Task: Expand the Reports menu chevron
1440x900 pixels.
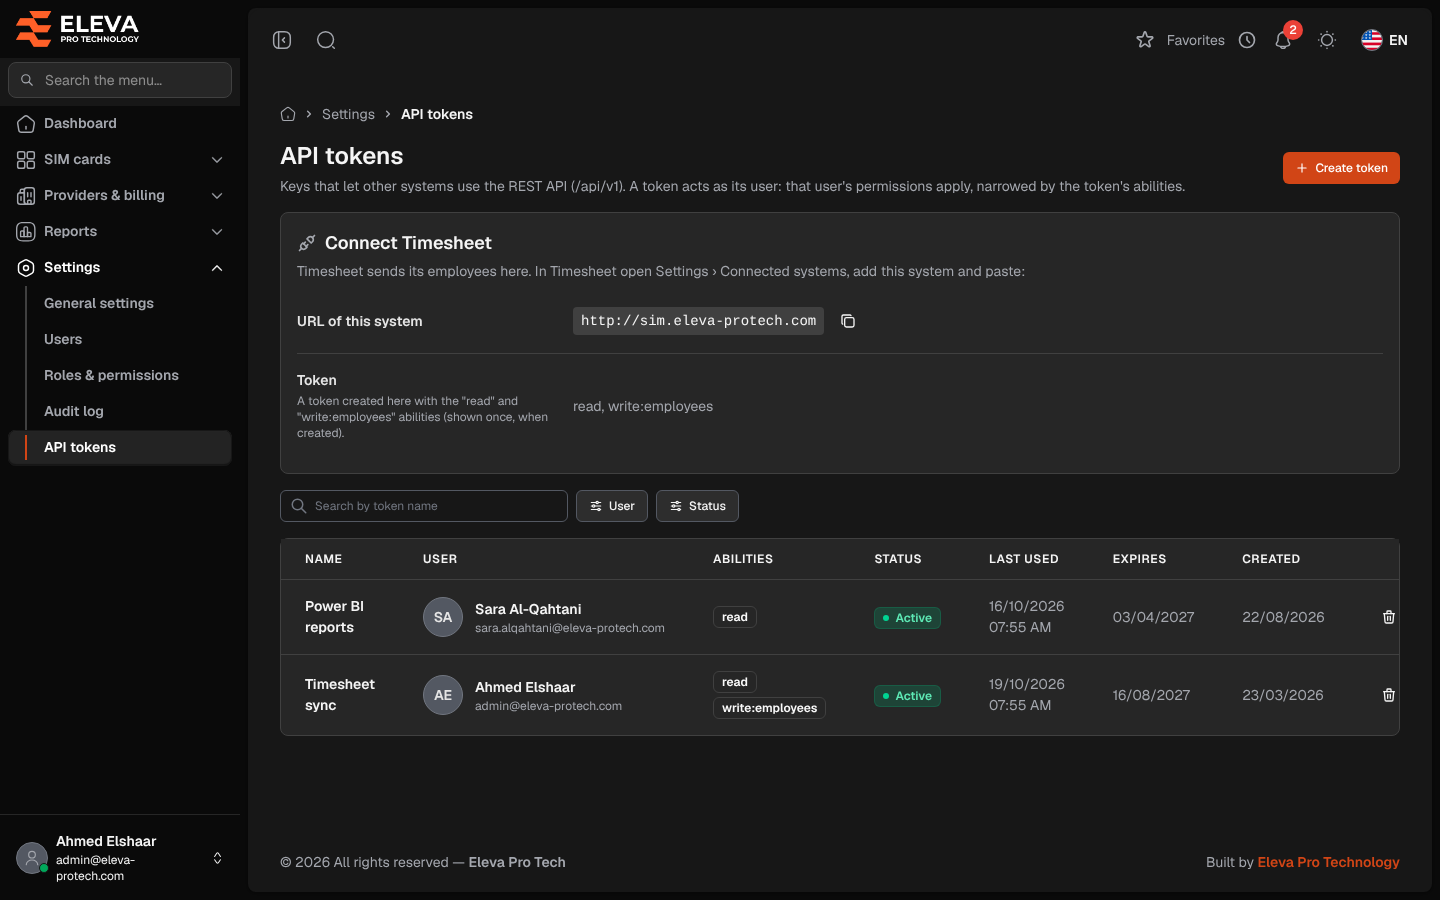Action: (217, 232)
